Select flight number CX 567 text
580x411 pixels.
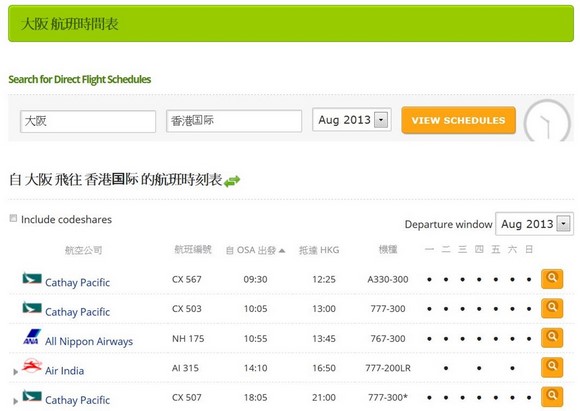tap(187, 279)
